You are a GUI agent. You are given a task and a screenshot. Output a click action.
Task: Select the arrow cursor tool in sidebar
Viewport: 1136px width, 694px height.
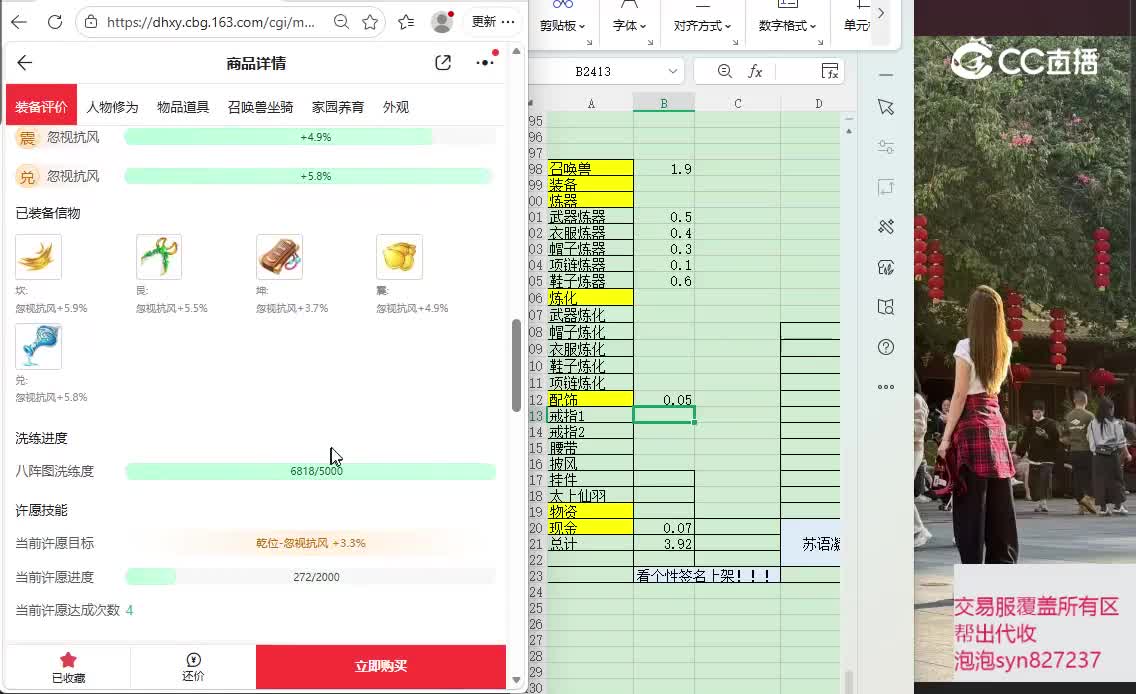tap(885, 107)
